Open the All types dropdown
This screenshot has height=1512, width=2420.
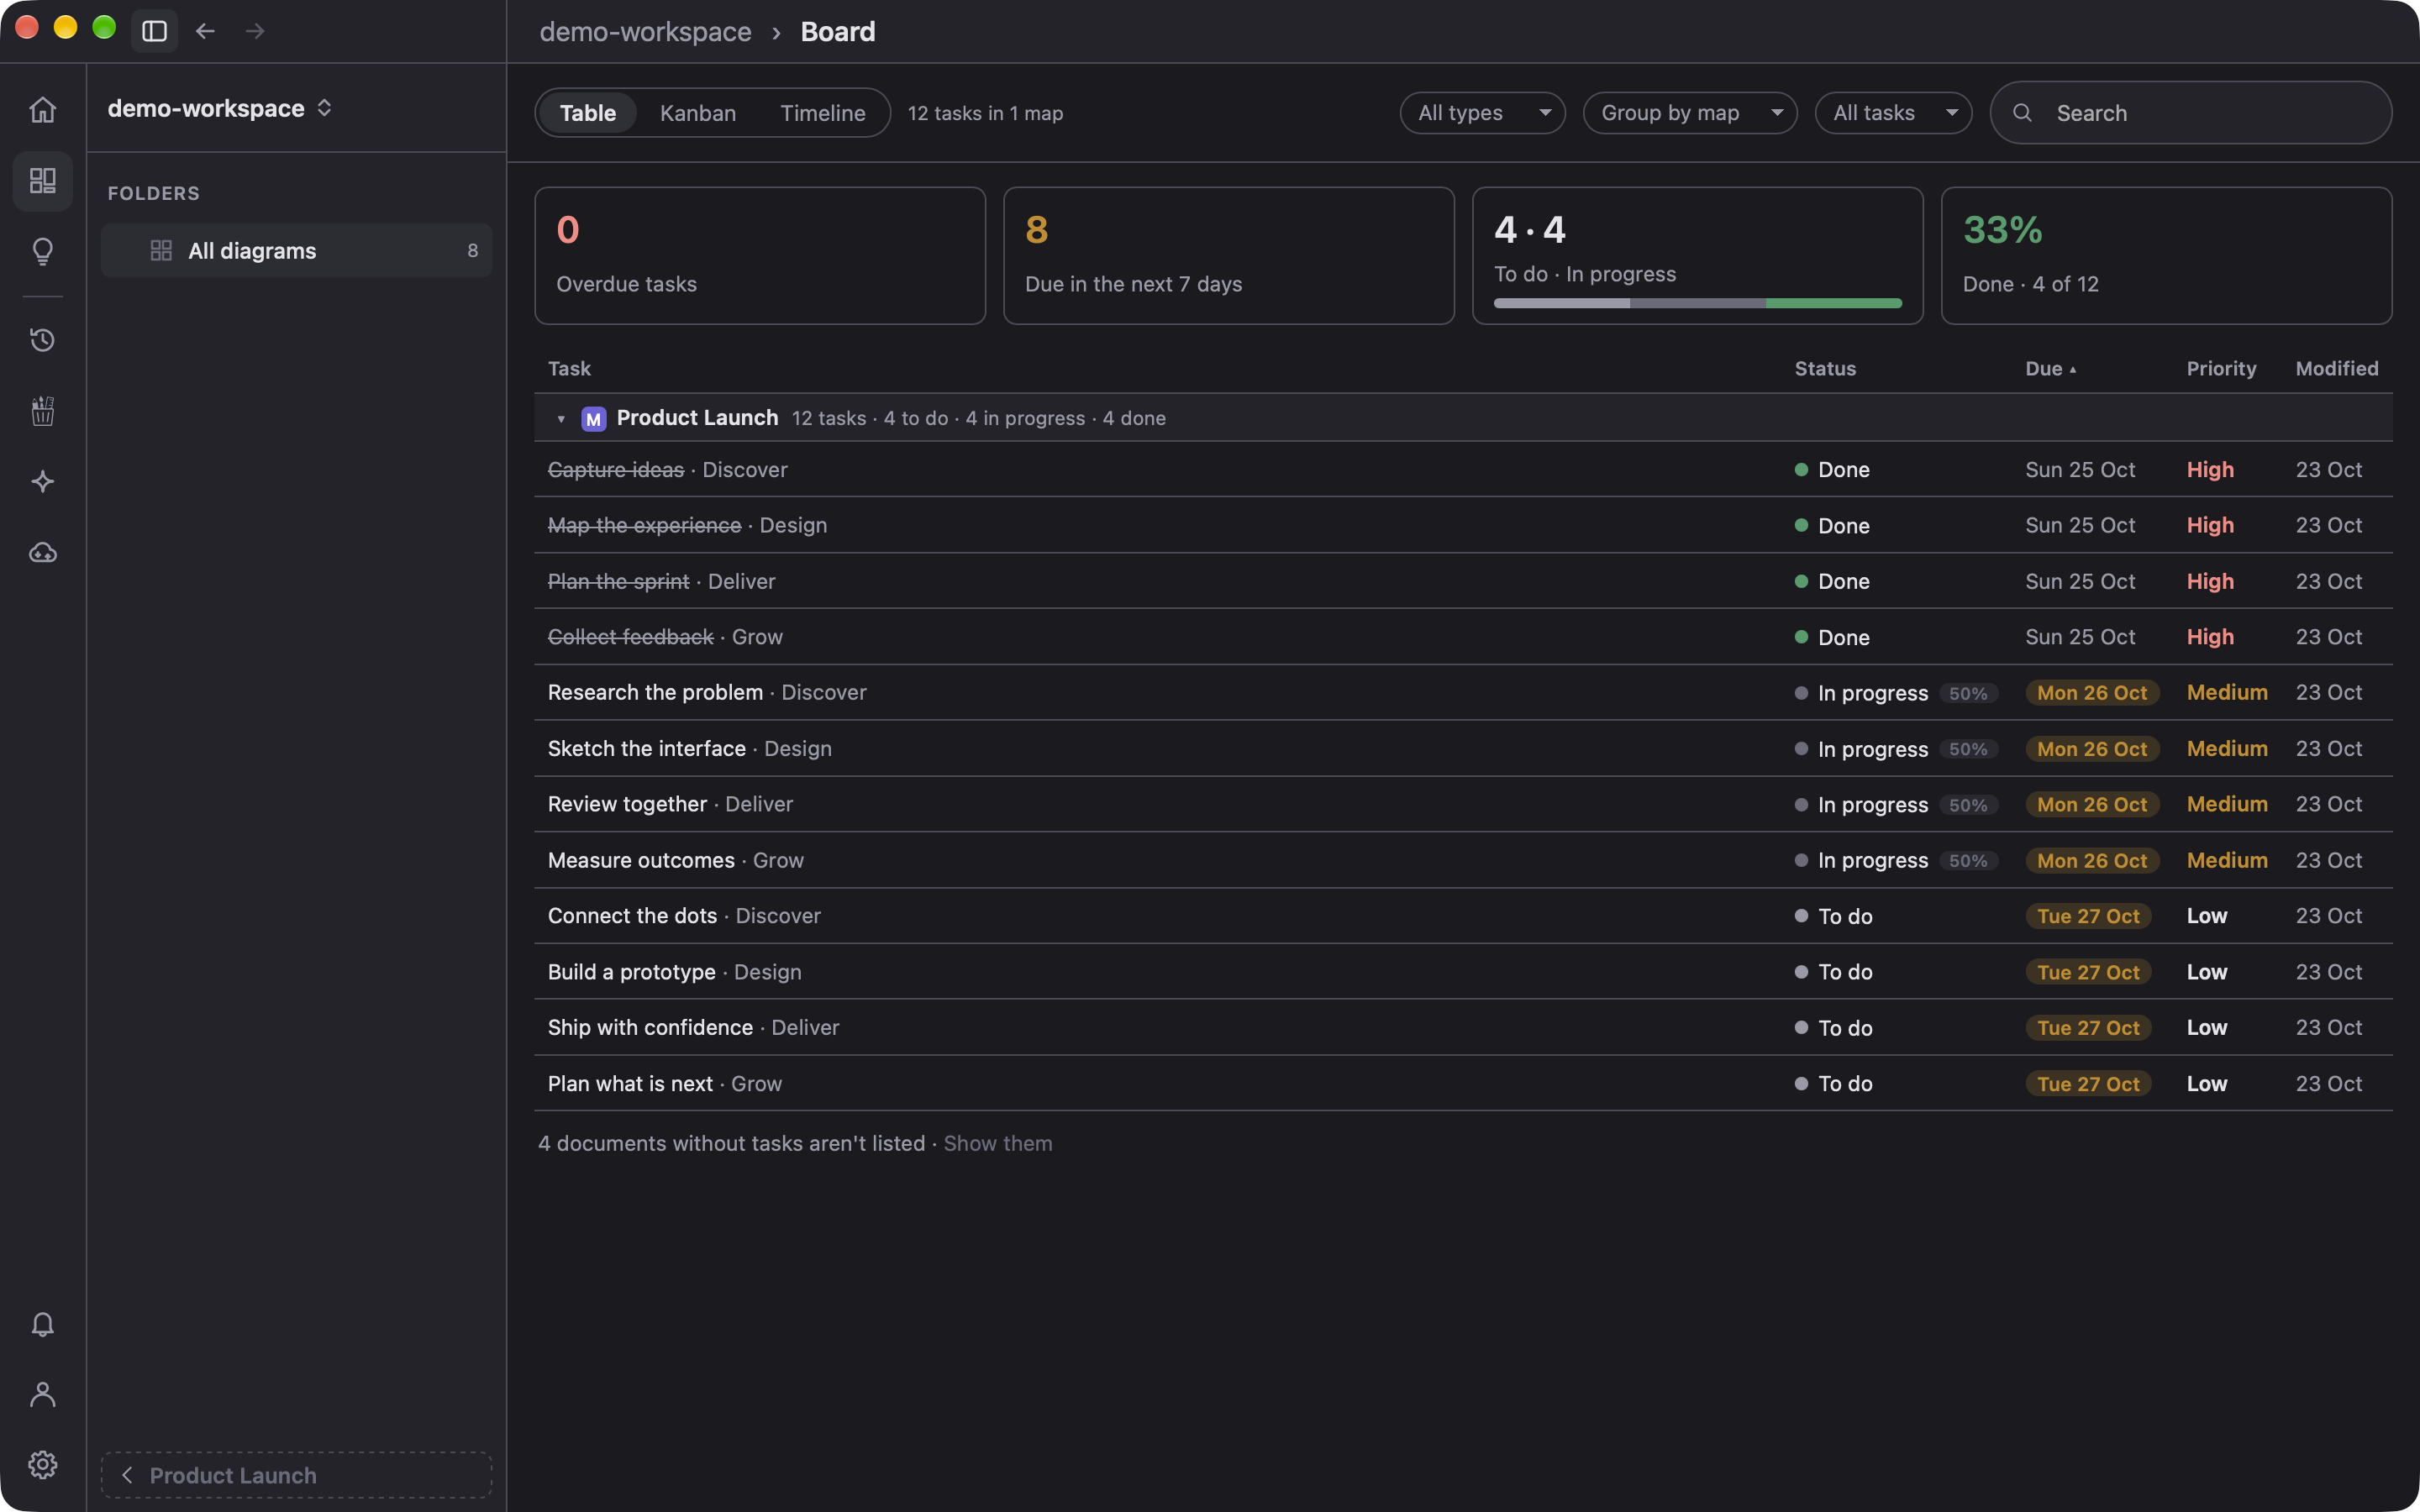pyautogui.click(x=1482, y=113)
